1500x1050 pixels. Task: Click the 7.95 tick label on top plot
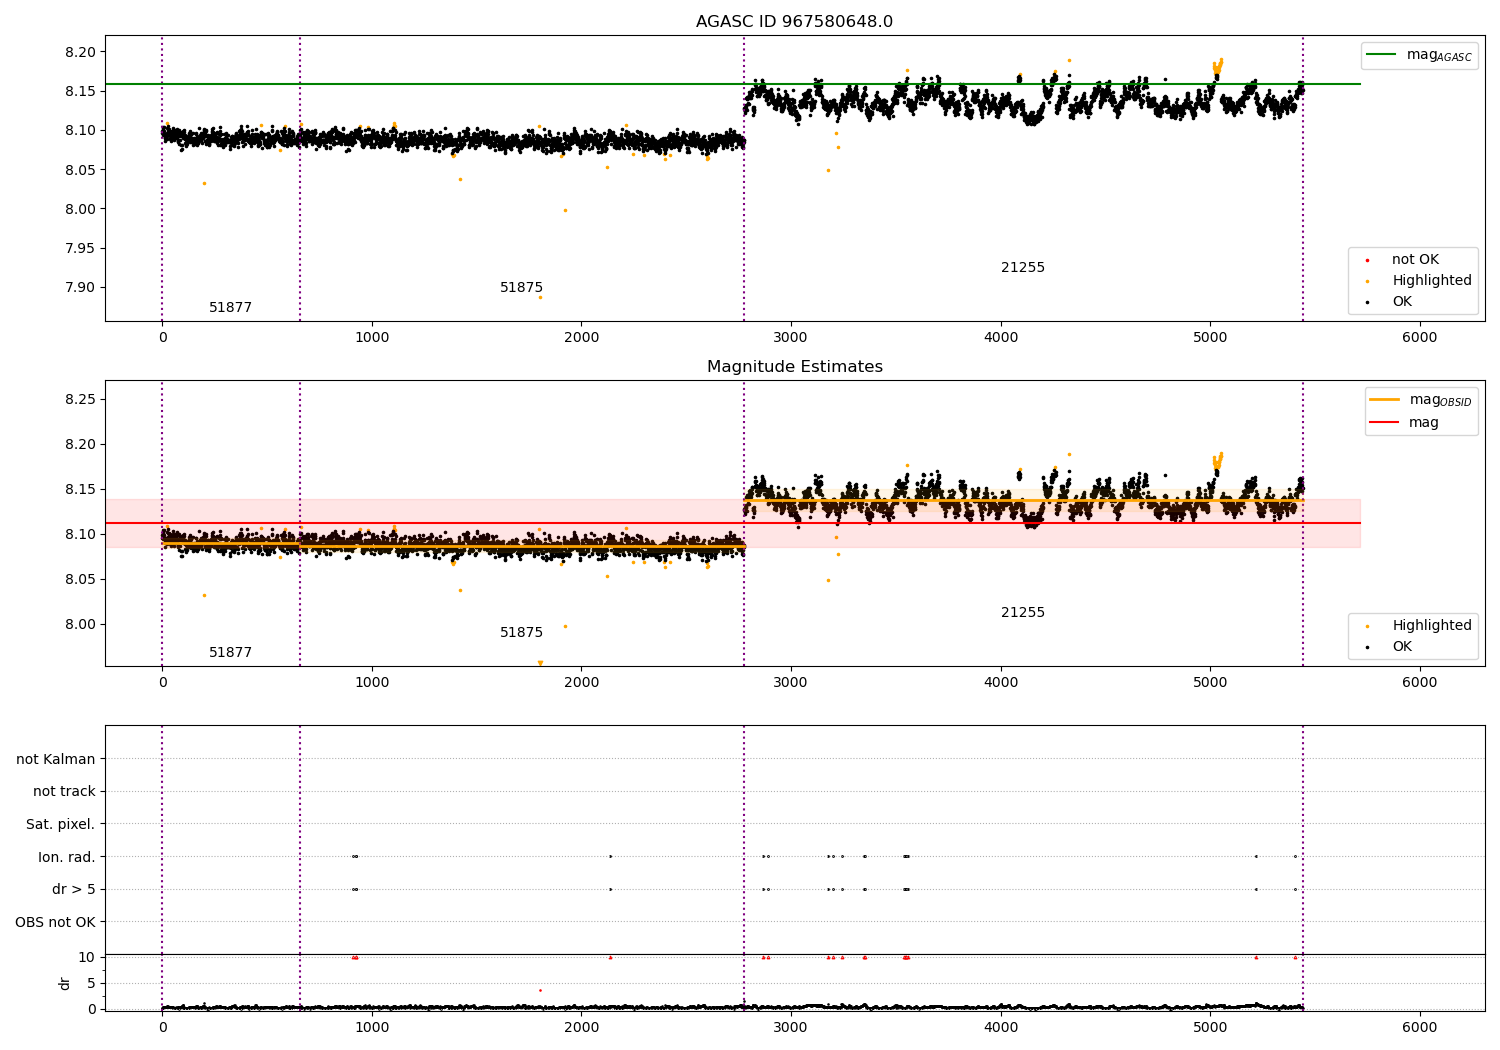(x=80, y=248)
